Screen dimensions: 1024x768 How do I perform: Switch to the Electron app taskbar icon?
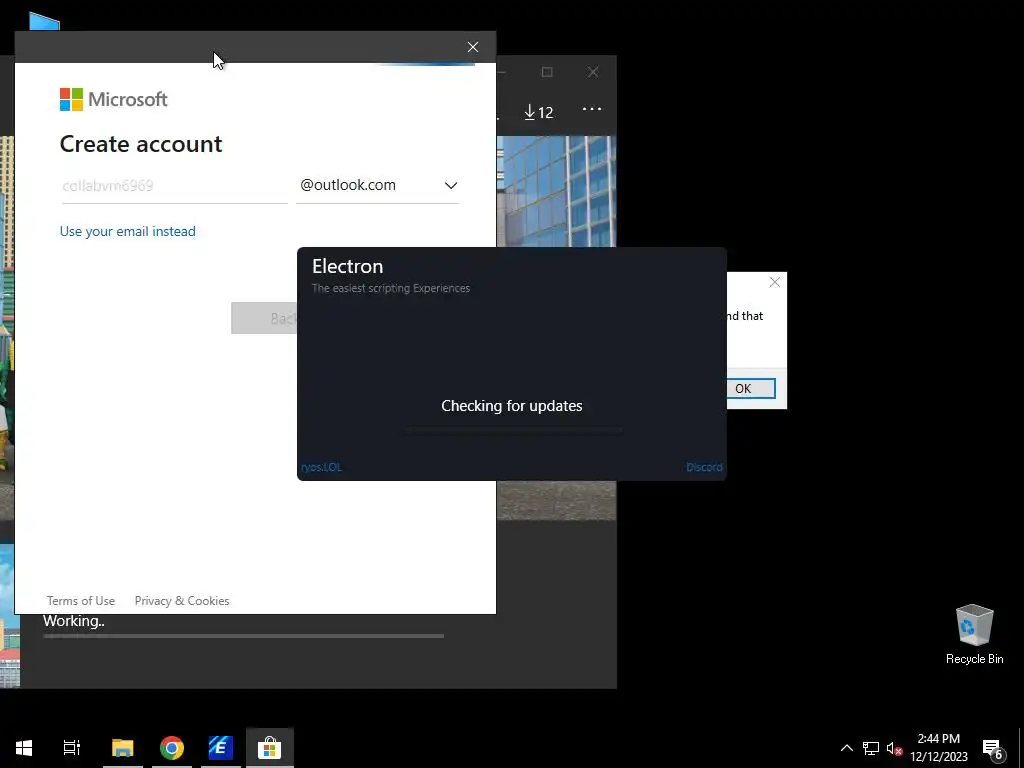[221, 748]
